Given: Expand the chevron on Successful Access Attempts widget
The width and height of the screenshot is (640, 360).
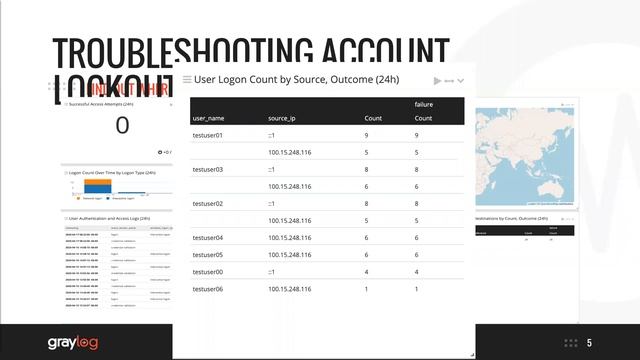Looking at the screenshot, I should coord(171,104).
